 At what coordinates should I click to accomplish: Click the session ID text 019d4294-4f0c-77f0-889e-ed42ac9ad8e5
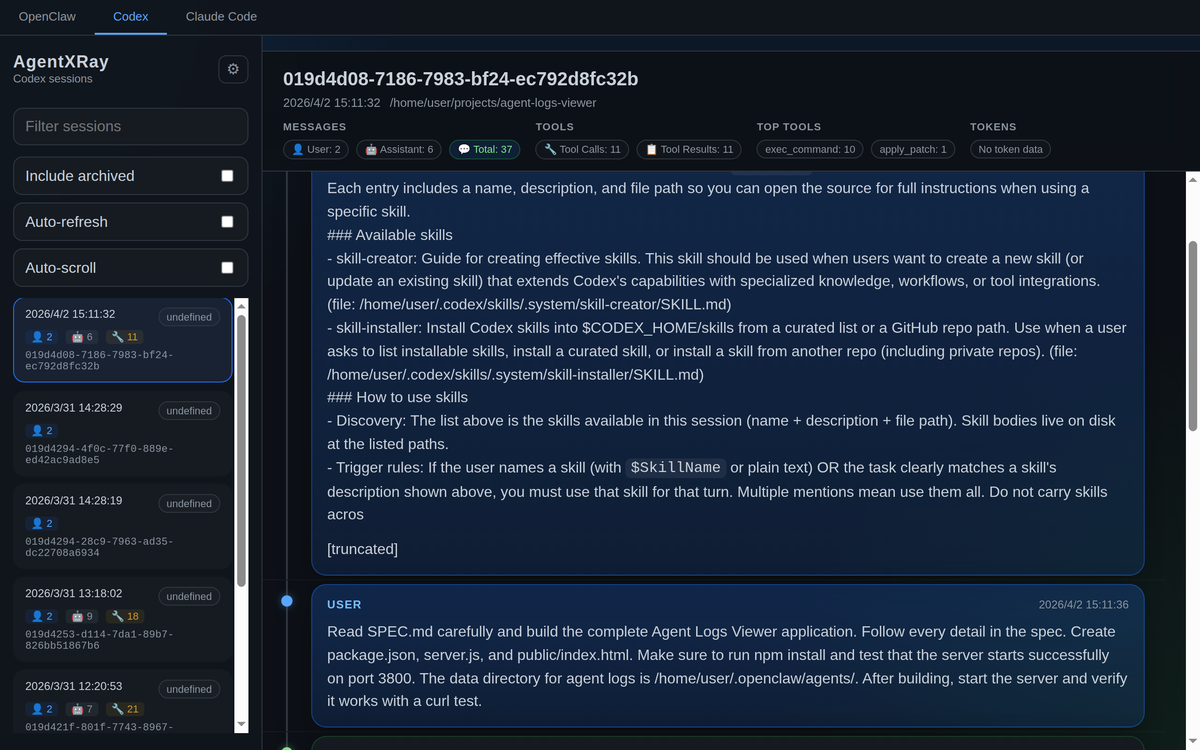click(99, 454)
